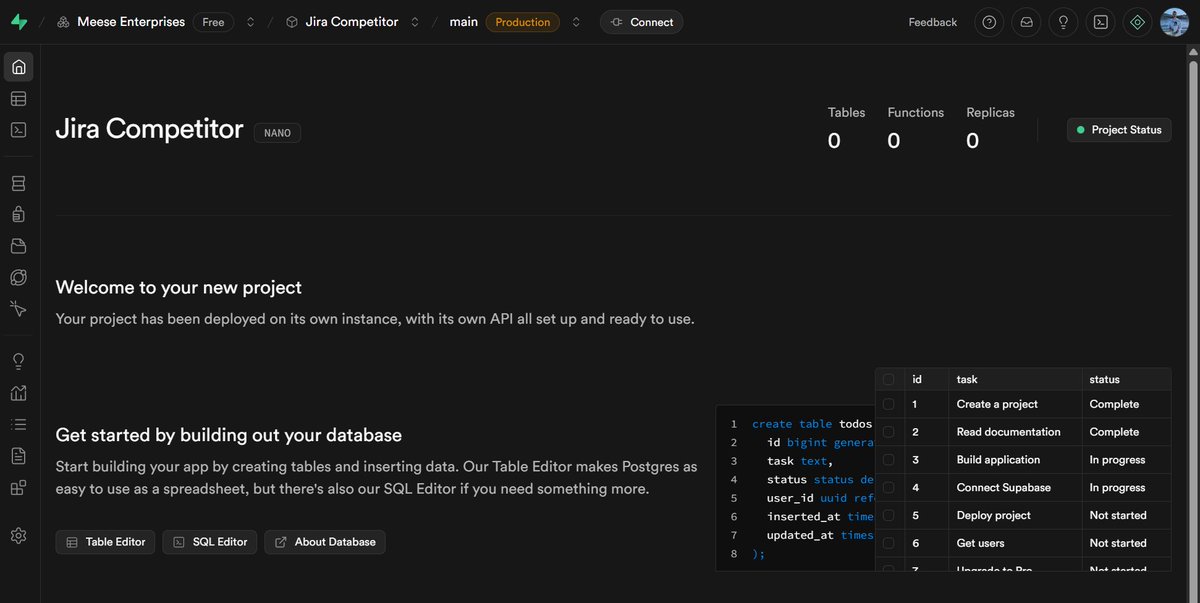Viewport: 1200px width, 603px height.
Task: Click the "create table todos" code line
Action: pyautogui.click(x=812, y=424)
